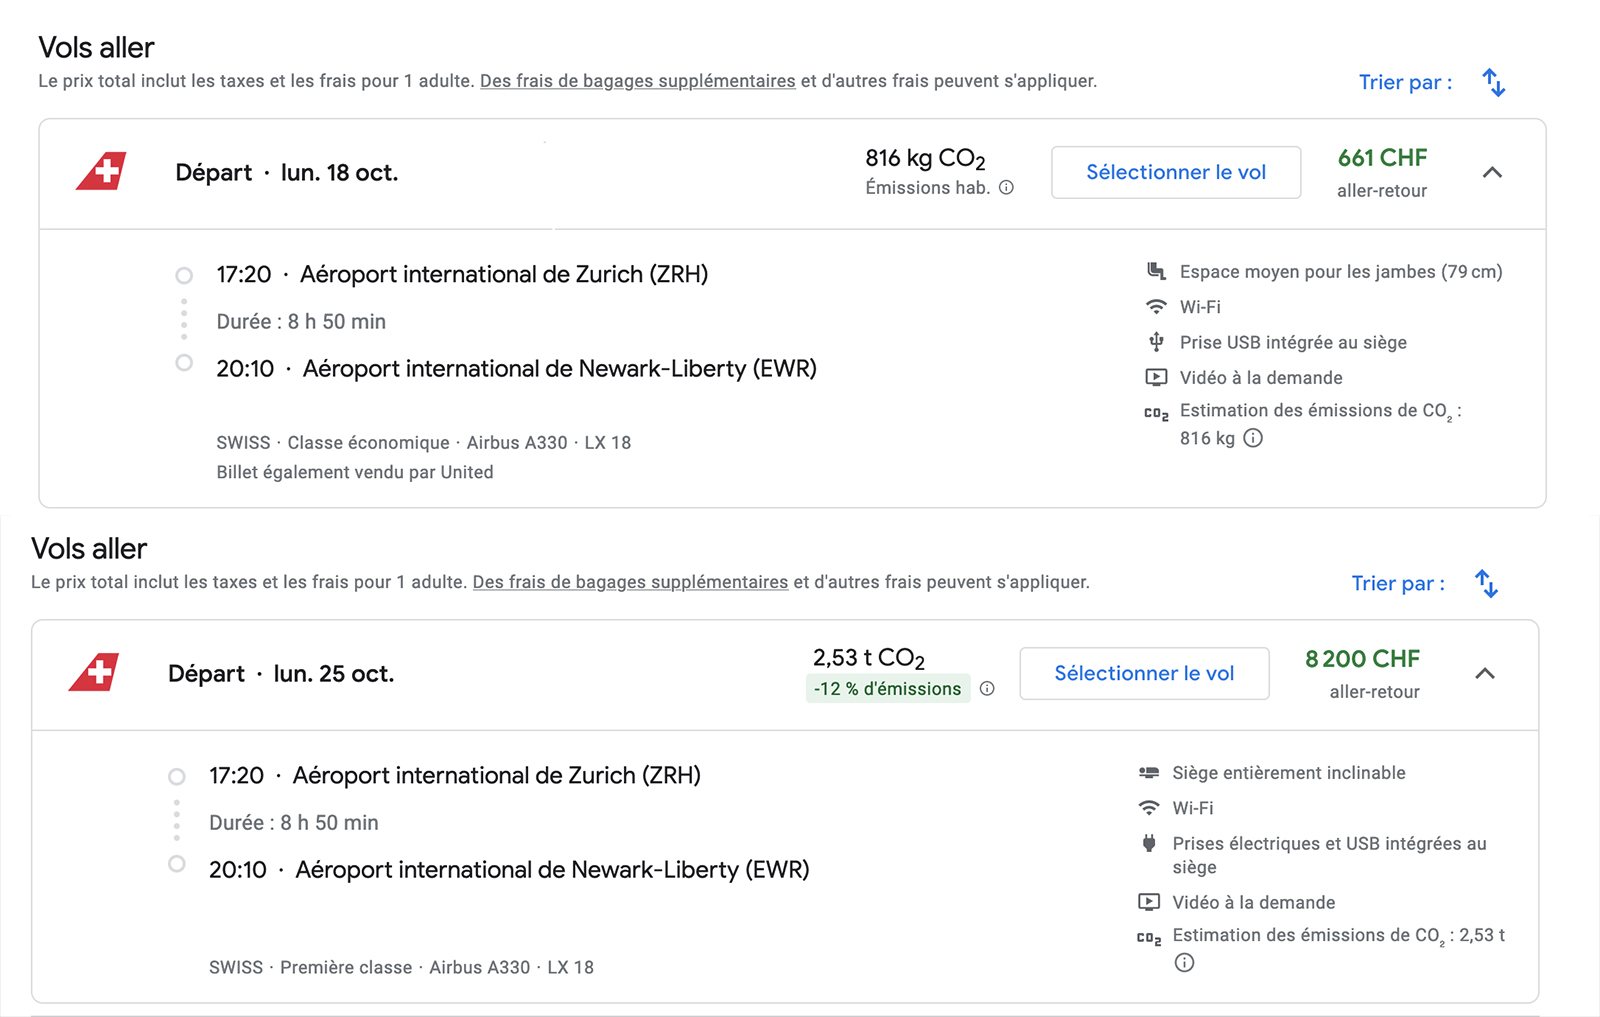Open Trier par sorting in lower section

point(1398,583)
